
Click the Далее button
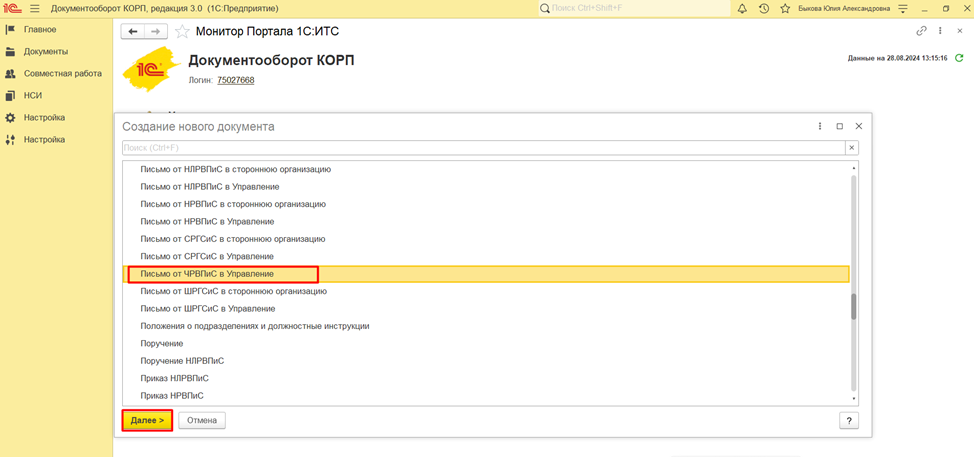click(147, 420)
